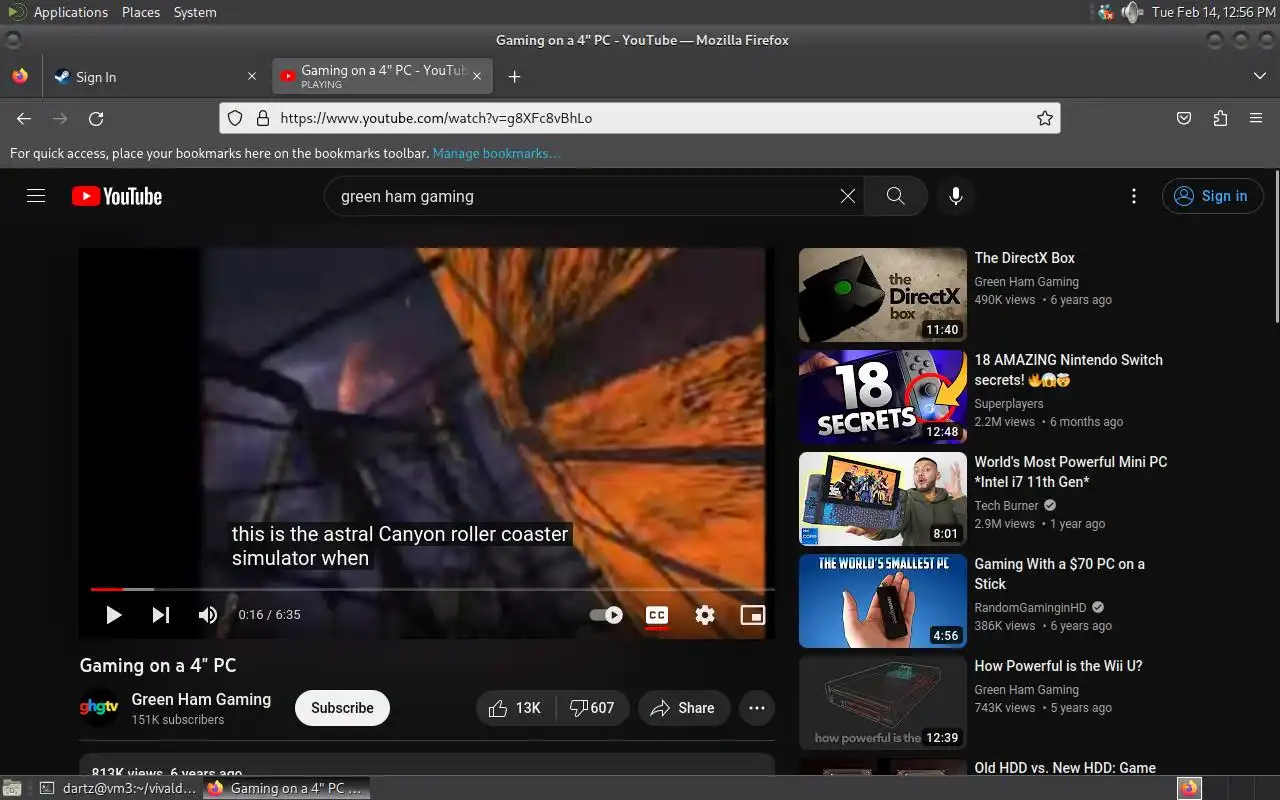1280x800 pixels.
Task: Play the video
Action: pyautogui.click(x=114, y=615)
